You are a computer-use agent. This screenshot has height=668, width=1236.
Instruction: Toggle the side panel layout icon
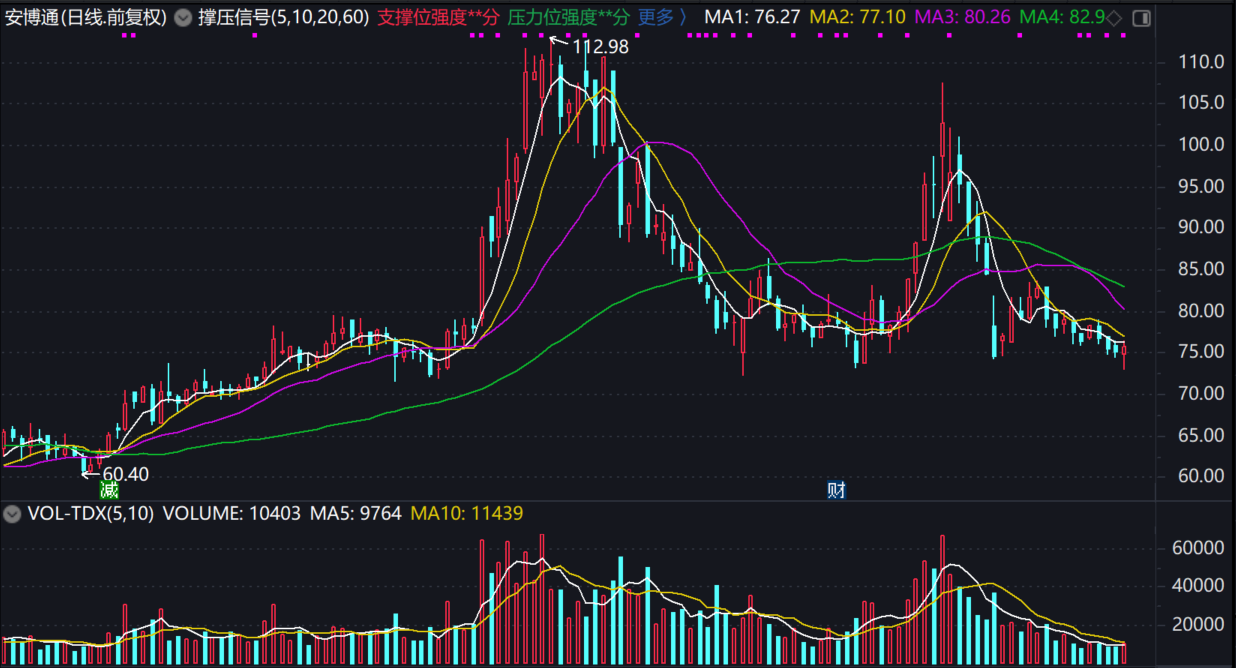click(x=1140, y=18)
